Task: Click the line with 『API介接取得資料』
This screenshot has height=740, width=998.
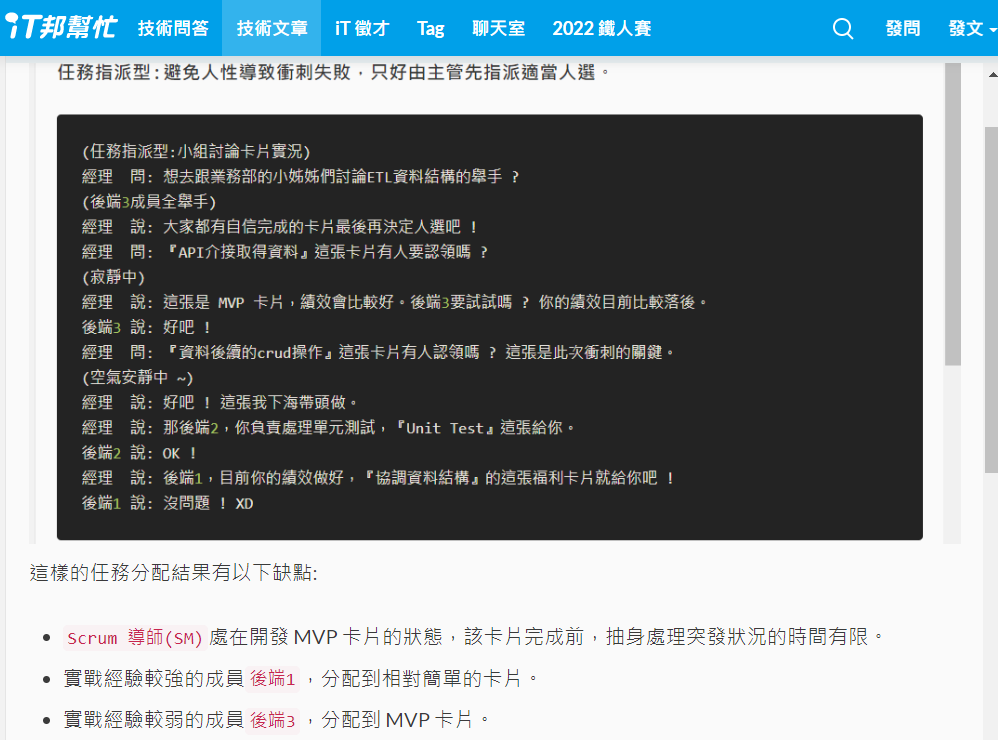Action: 285,252
